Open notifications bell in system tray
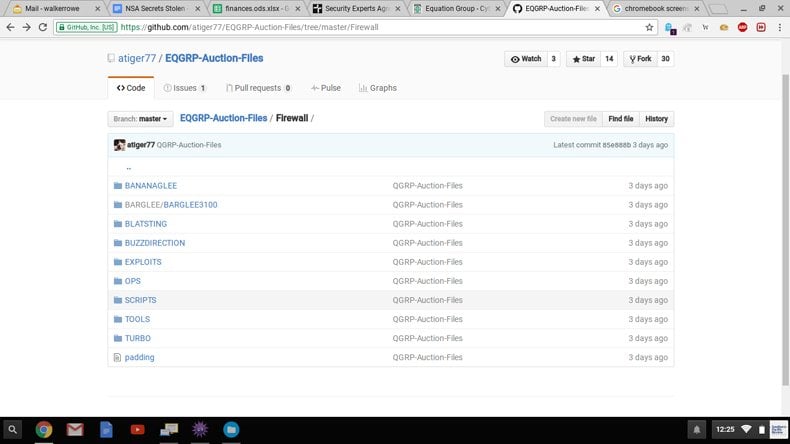790x444 pixels. 697,430
